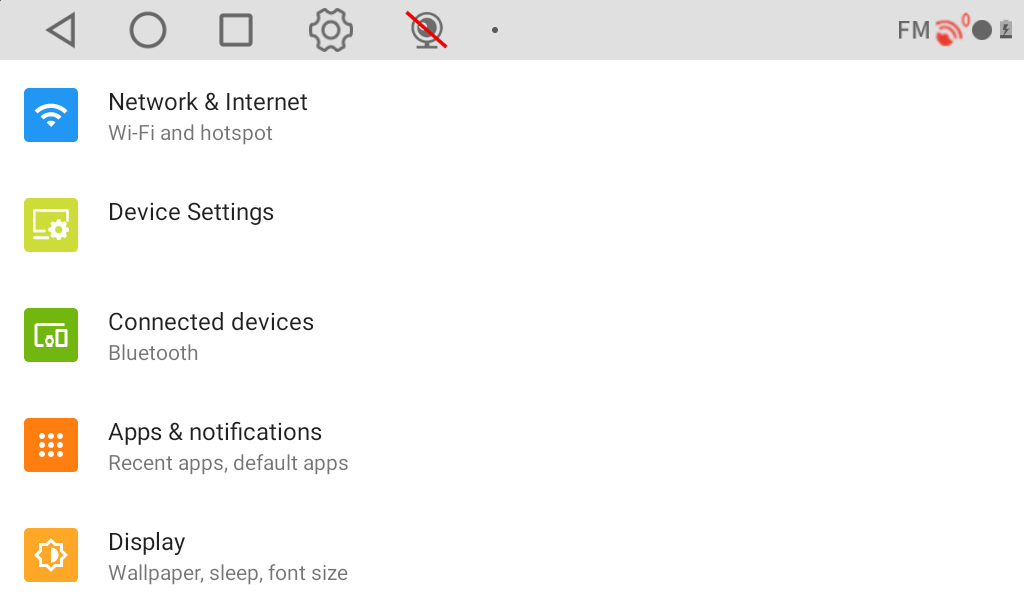The height and width of the screenshot is (600, 1024).
Task: Click the Display brightness icon
Action: (x=51, y=555)
